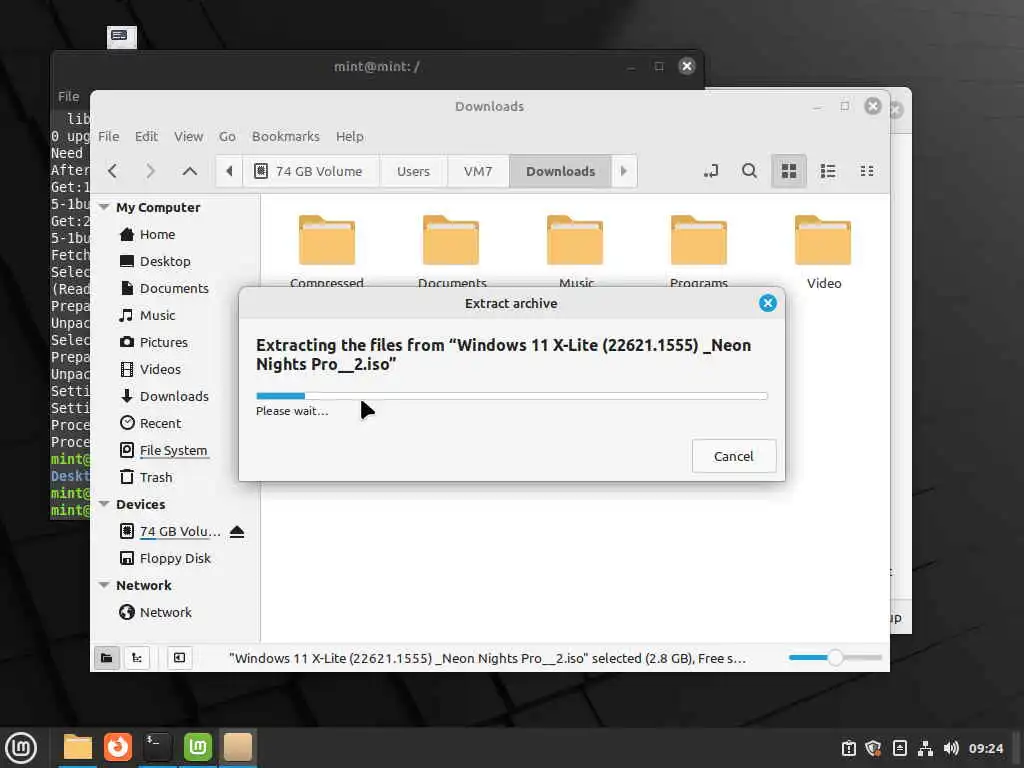1024x768 pixels.
Task: Open the Linux Mint start menu
Action: (x=21, y=747)
